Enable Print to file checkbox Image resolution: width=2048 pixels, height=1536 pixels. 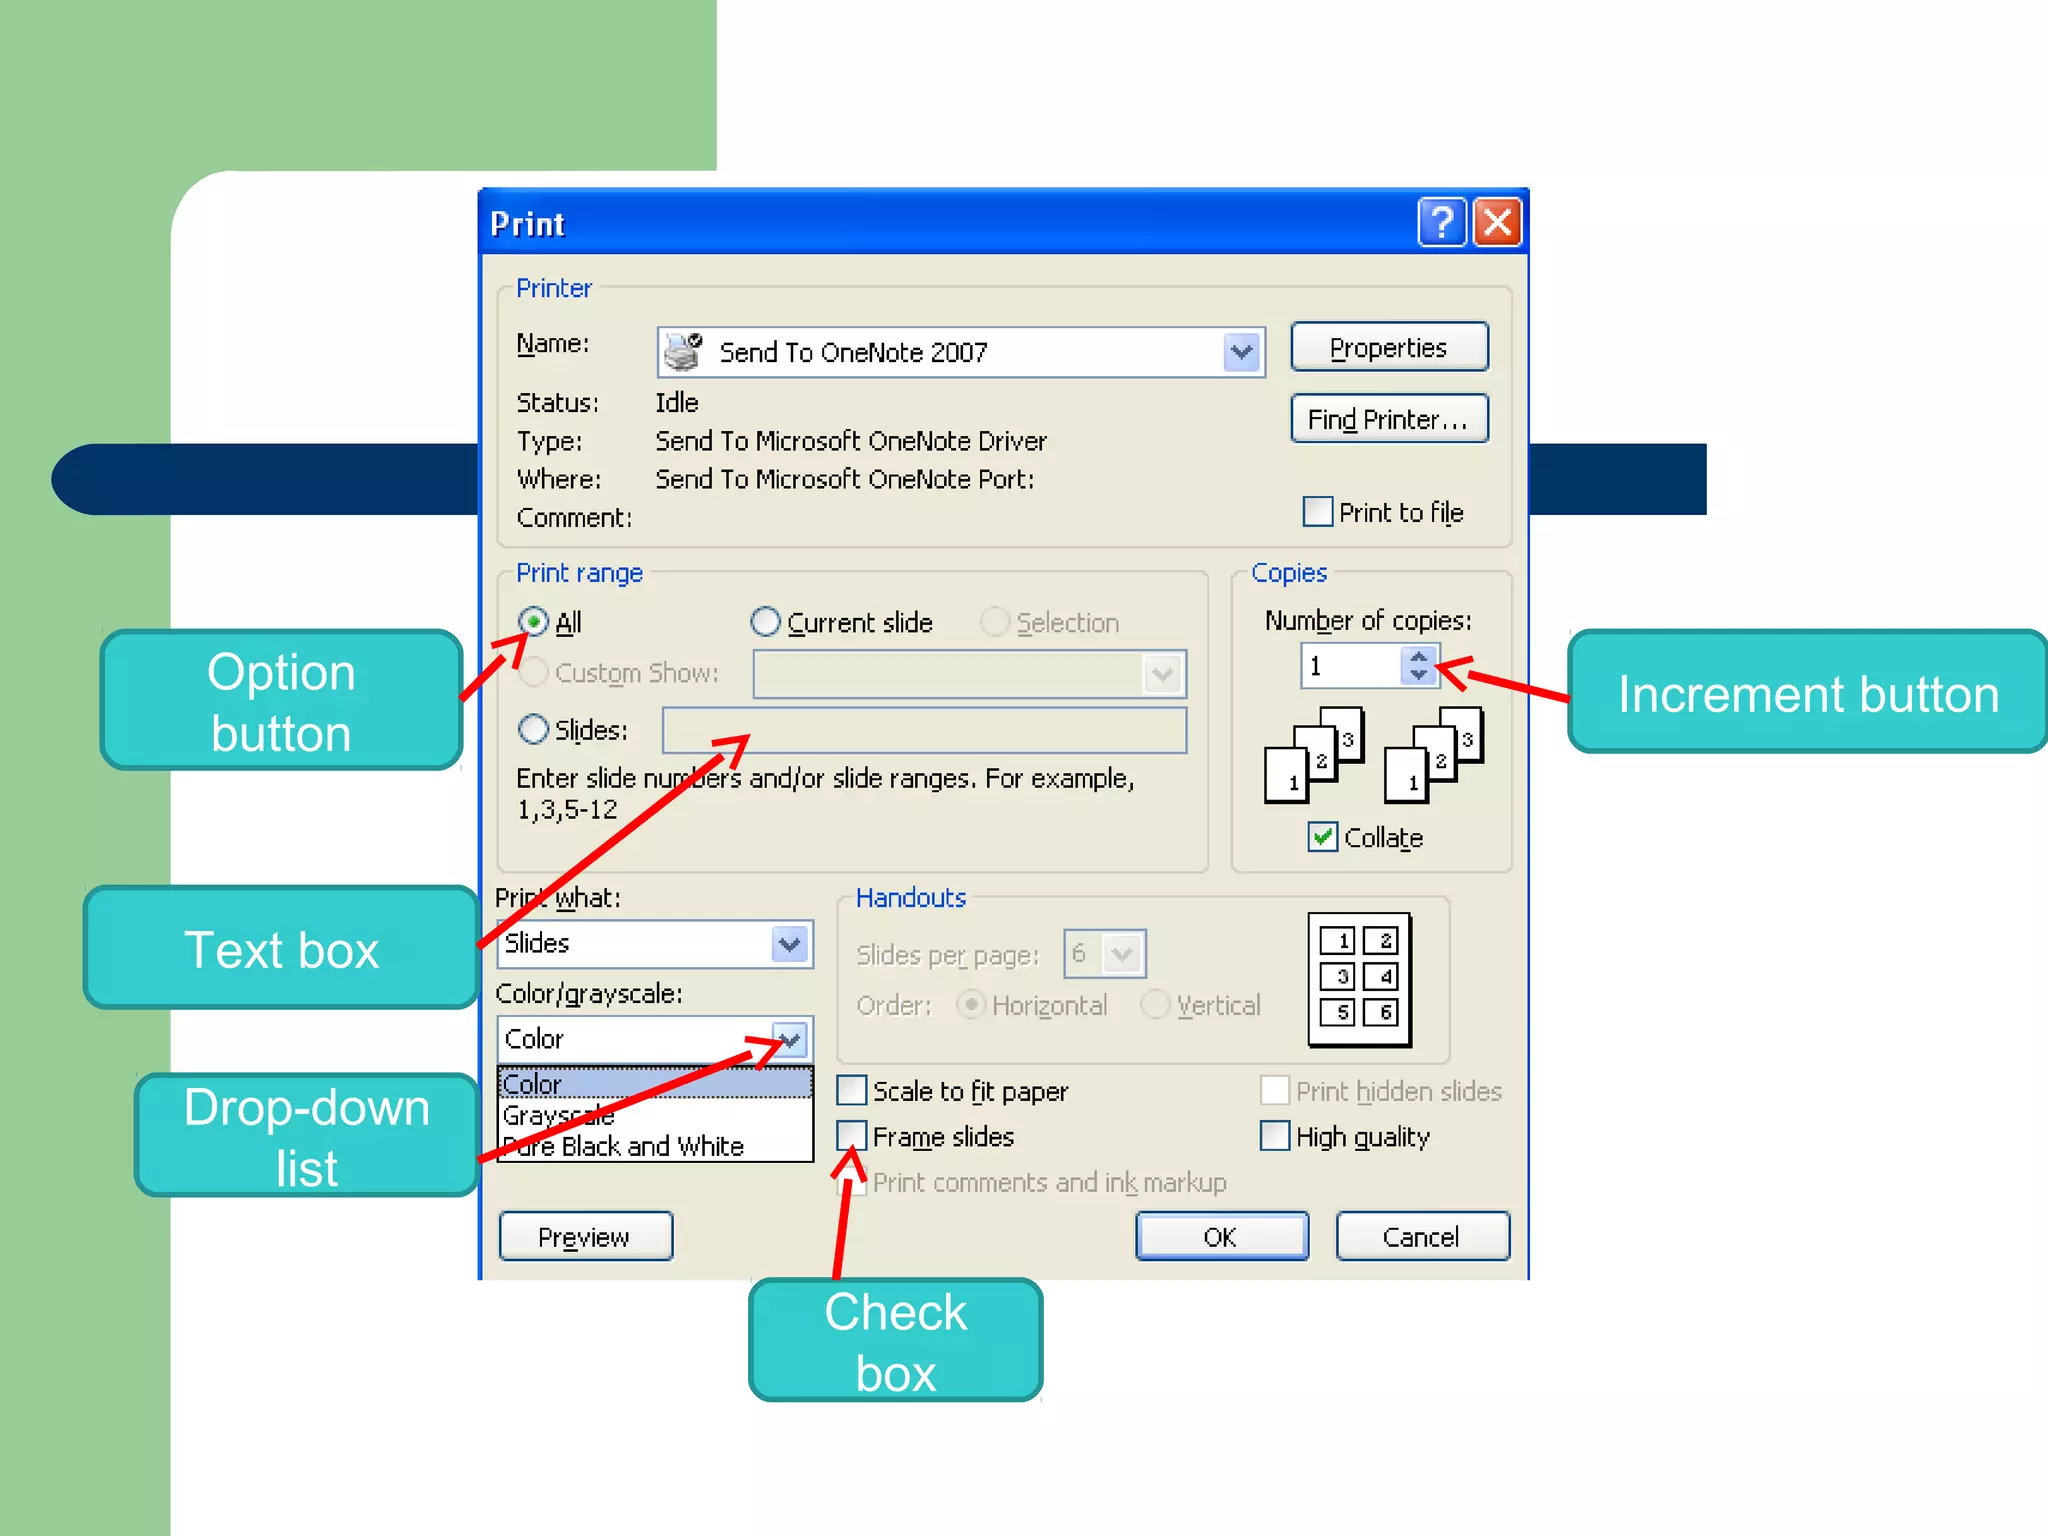coord(1318,511)
